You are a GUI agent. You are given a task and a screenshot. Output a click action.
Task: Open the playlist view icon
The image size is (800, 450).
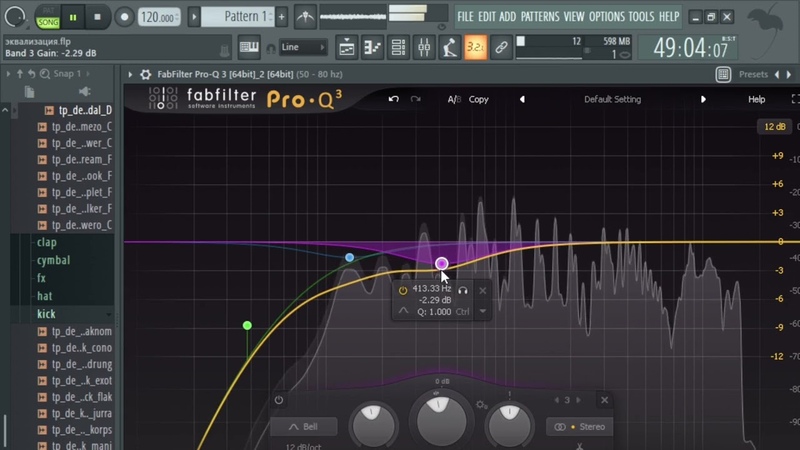pyautogui.click(x=346, y=48)
